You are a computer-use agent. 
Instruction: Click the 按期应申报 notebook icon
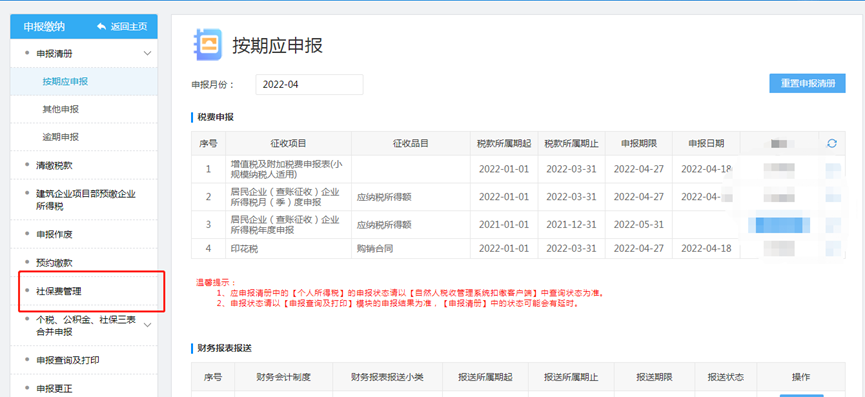[x=207, y=45]
